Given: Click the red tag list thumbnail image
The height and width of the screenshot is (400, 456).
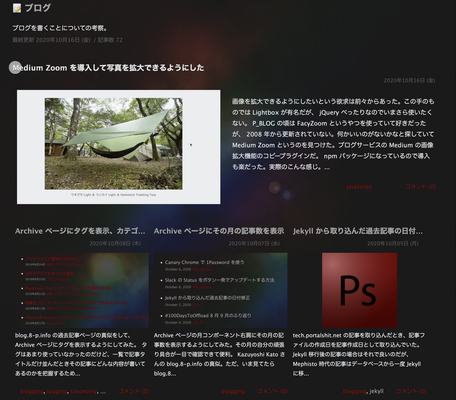Looking at the screenshot, I should click(x=82, y=290).
